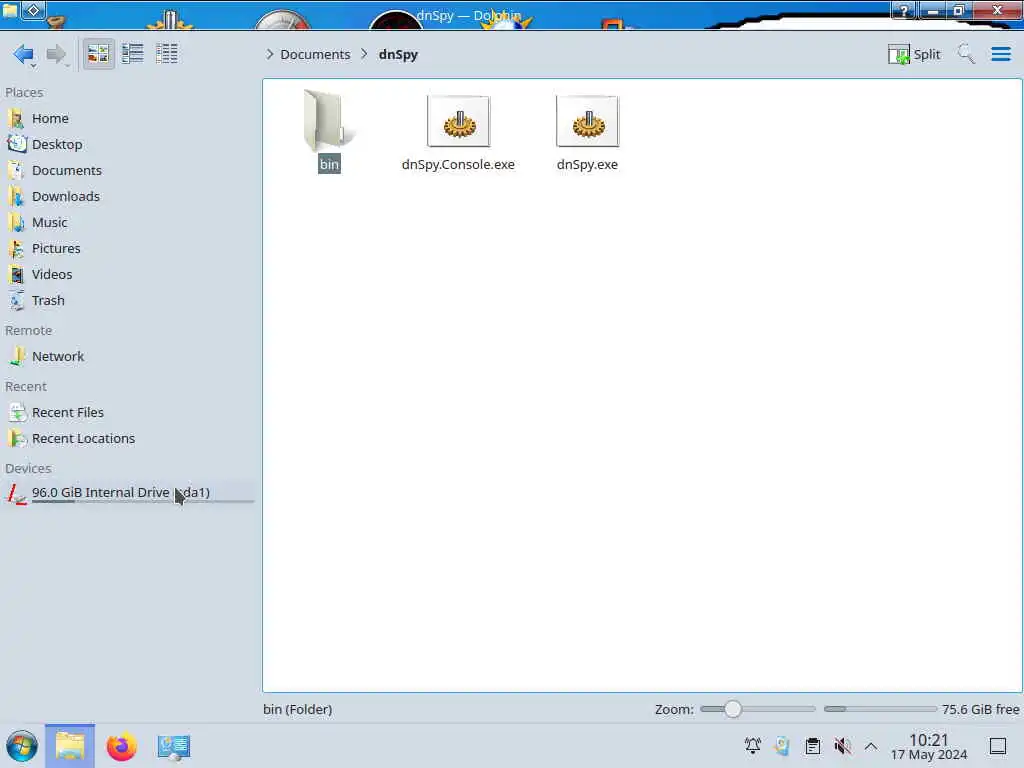Click the pin icon in titlebar
The height and width of the screenshot is (768, 1024).
pyautogui.click(x=34, y=10)
